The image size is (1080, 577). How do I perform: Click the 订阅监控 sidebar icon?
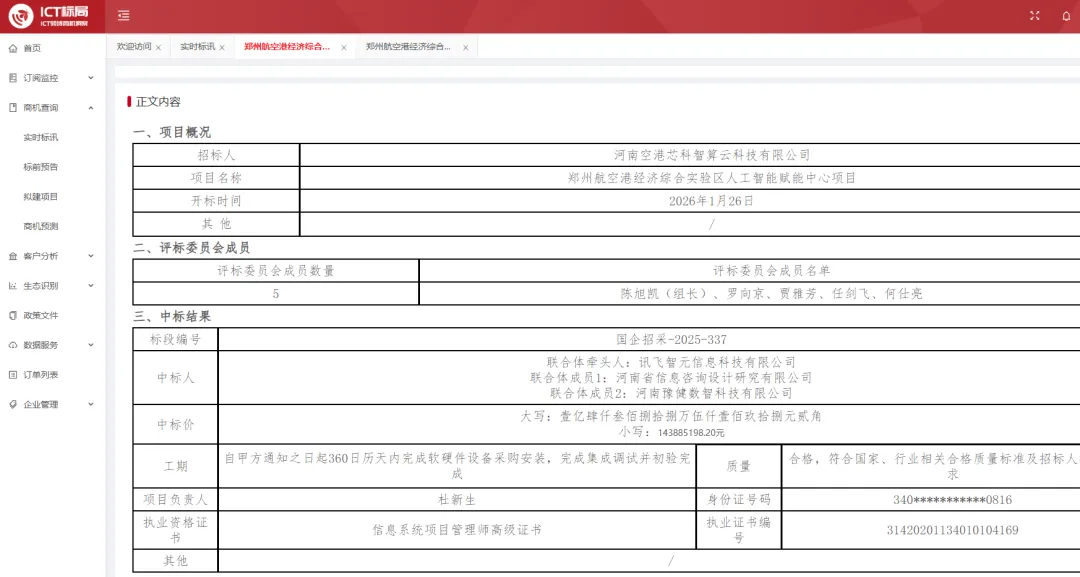[12, 78]
